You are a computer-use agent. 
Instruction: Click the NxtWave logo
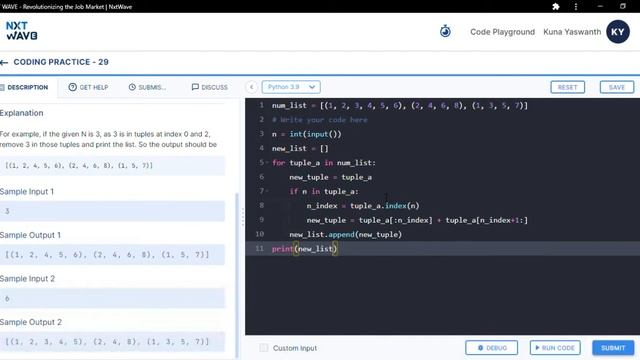(22, 31)
